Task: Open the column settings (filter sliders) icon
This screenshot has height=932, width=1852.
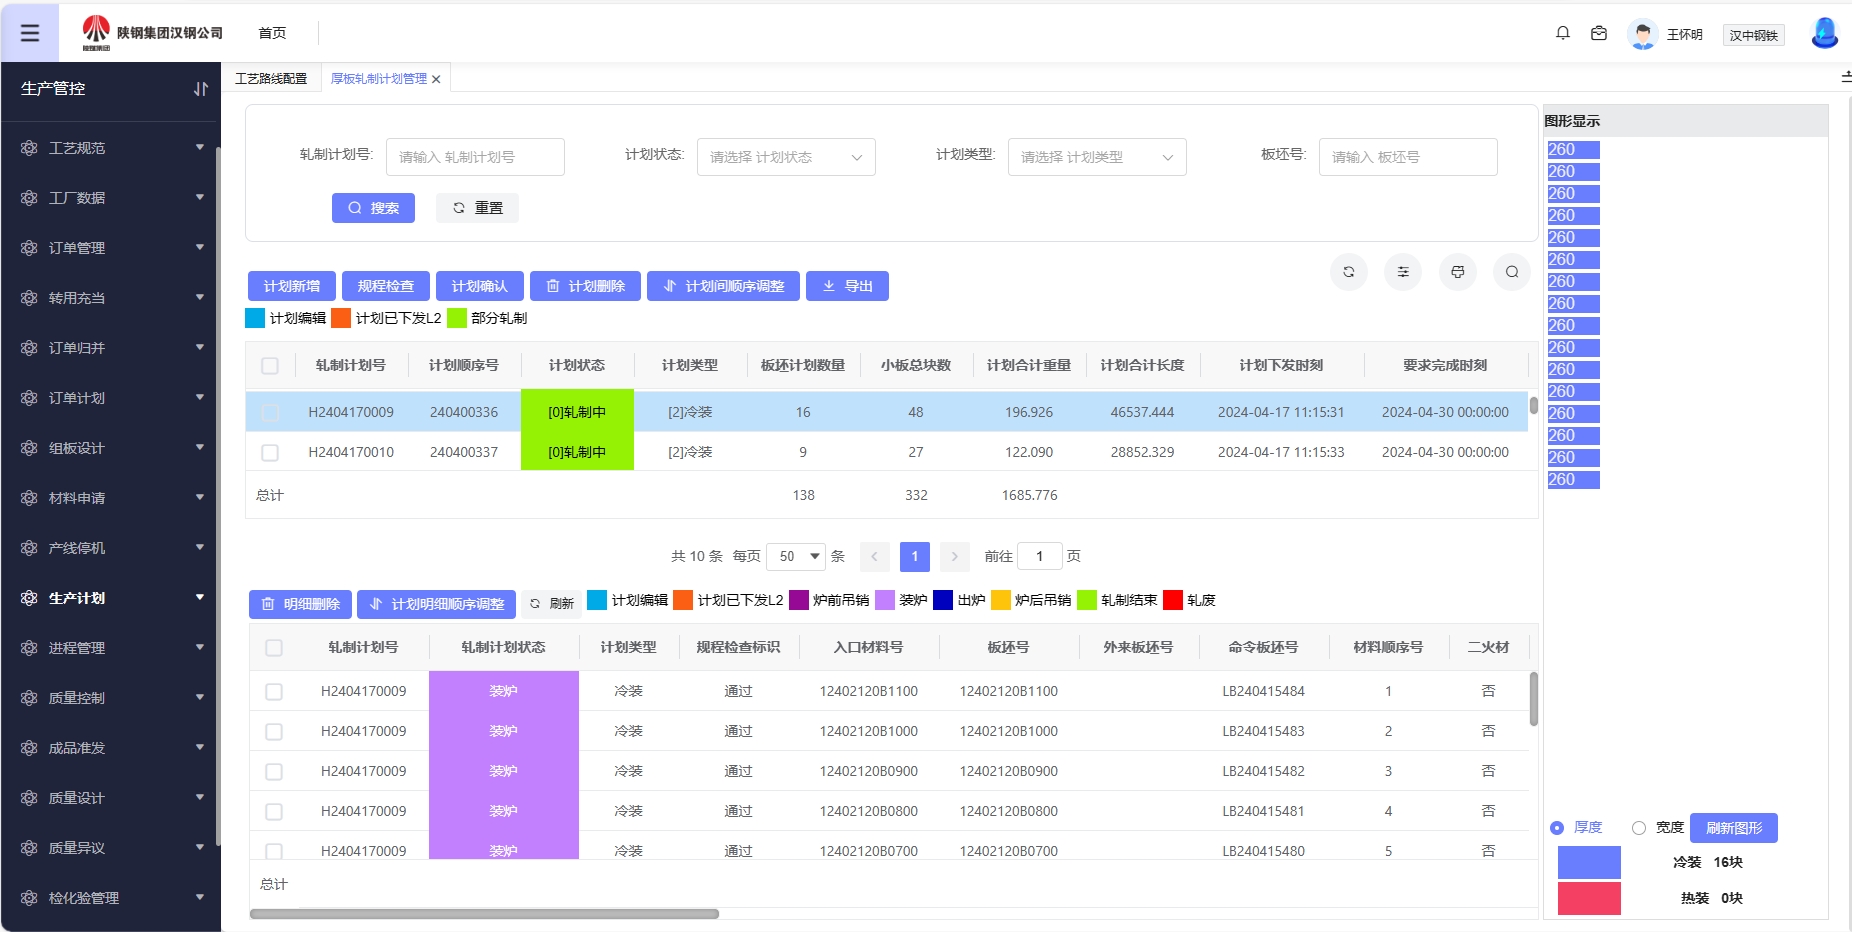Action: tap(1403, 271)
